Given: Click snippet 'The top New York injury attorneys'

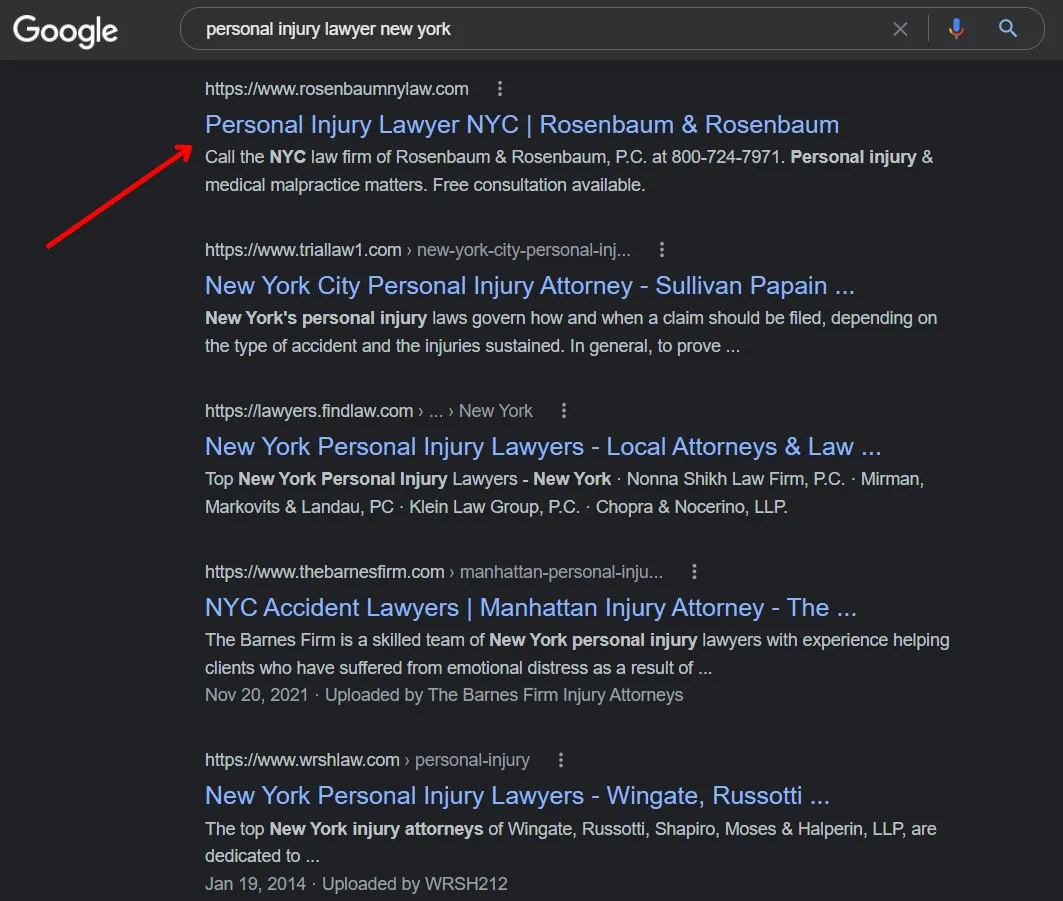Looking at the screenshot, I should point(571,843).
